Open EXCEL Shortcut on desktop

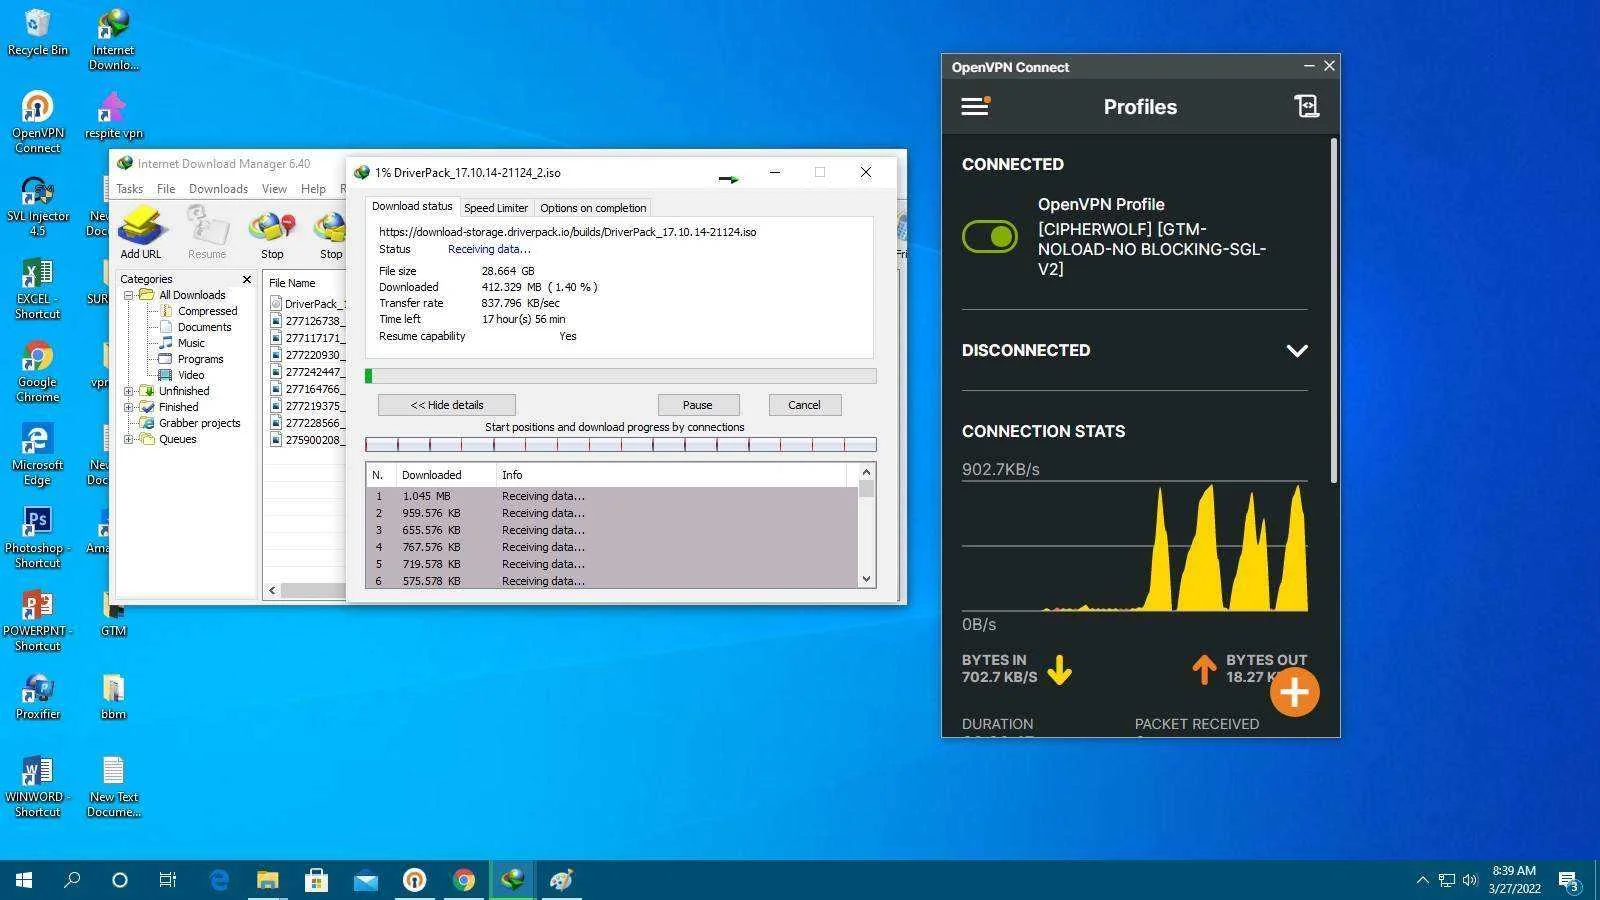(37, 288)
